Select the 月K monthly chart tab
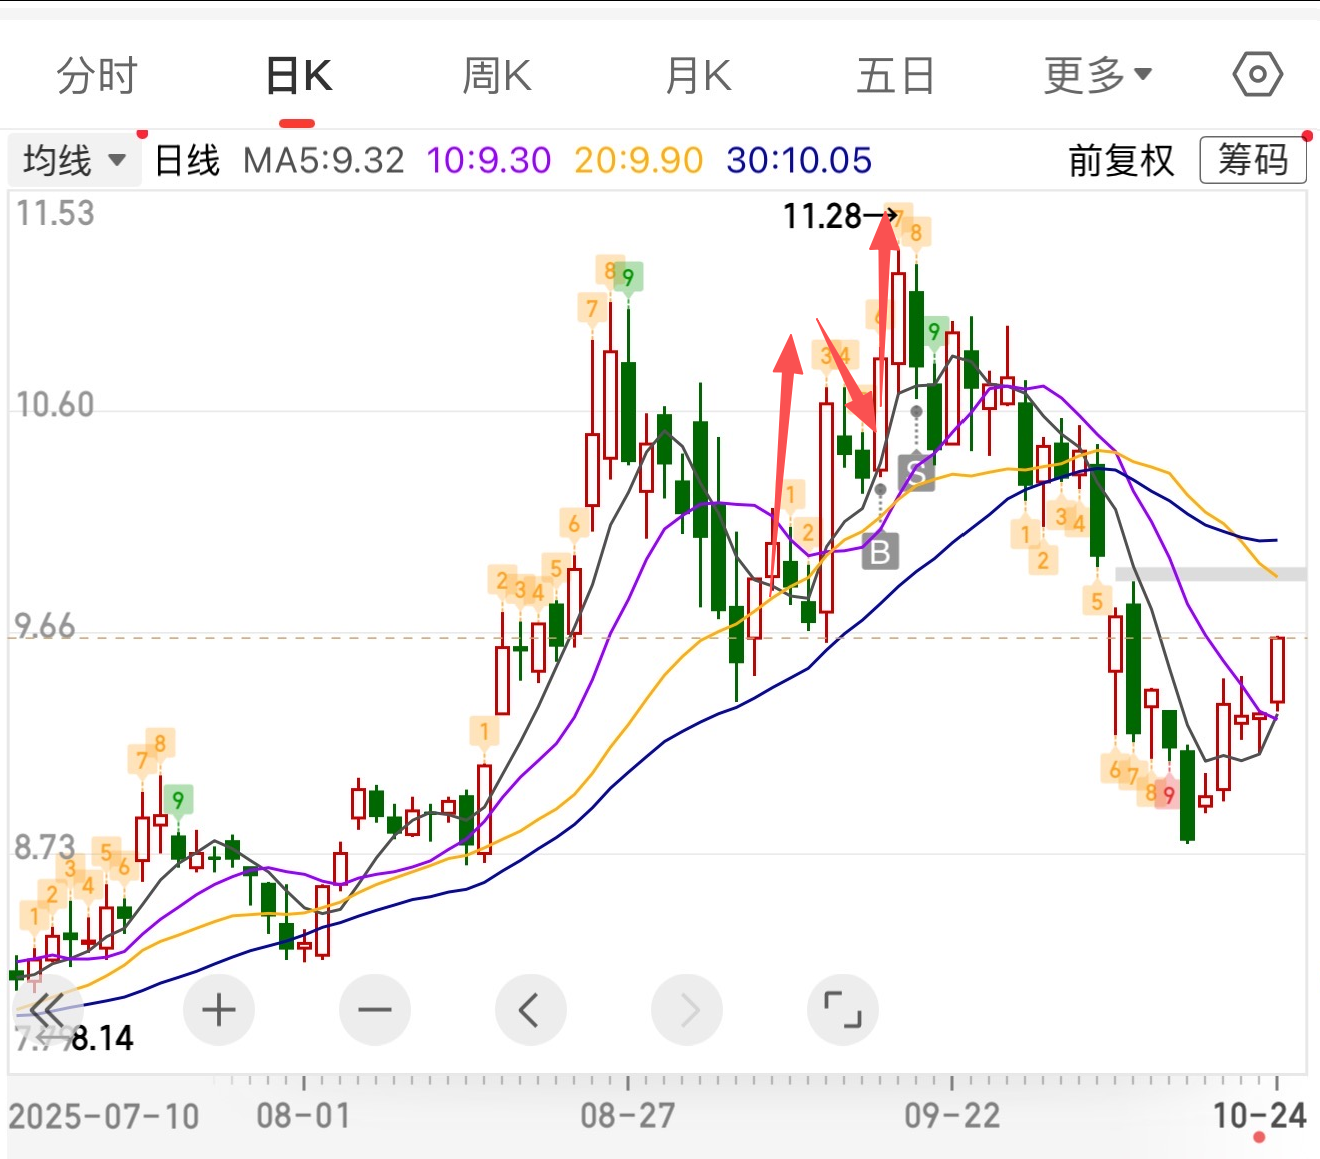This screenshot has height=1159, width=1320. click(x=698, y=76)
